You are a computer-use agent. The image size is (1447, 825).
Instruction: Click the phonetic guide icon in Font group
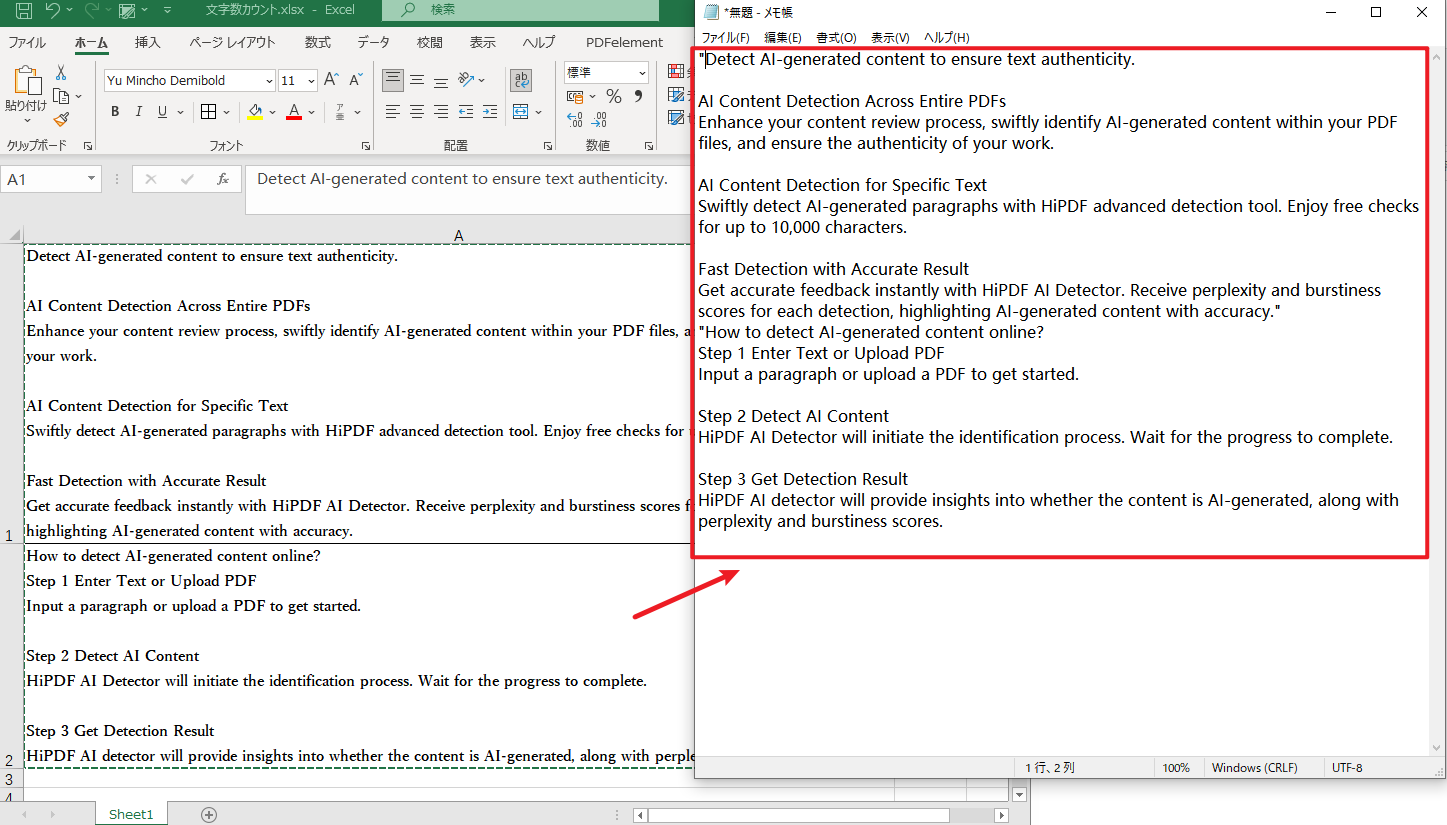coord(340,112)
